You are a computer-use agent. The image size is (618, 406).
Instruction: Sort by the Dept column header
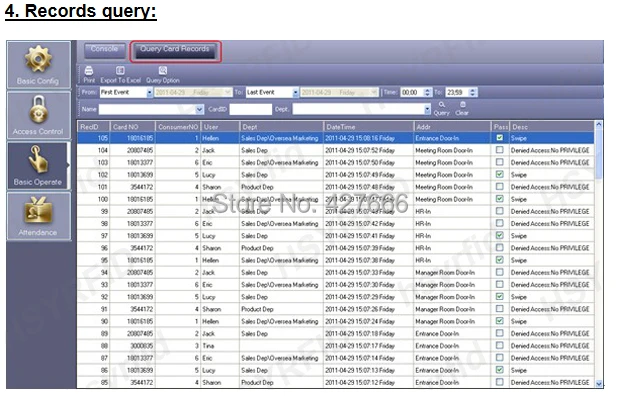pos(281,127)
